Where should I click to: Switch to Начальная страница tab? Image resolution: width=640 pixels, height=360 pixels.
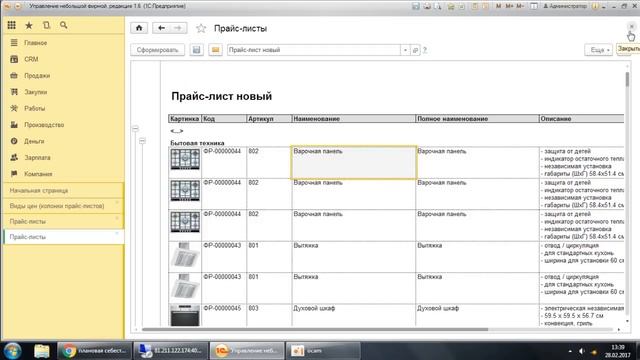tap(64, 191)
